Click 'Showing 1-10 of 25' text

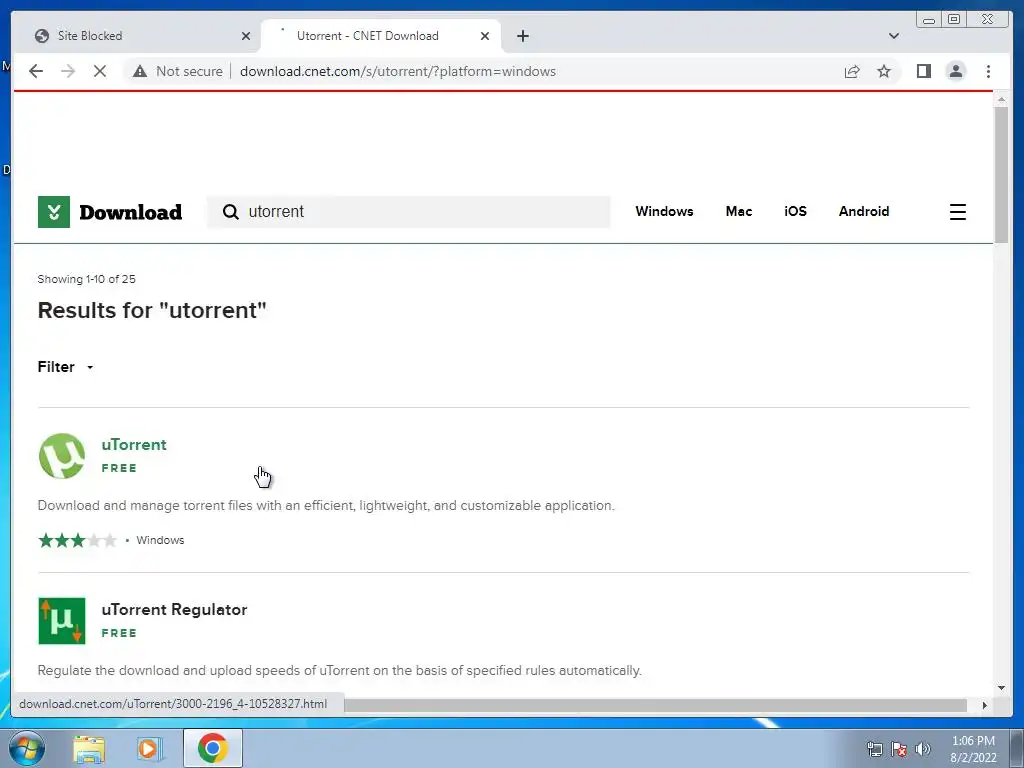86,279
